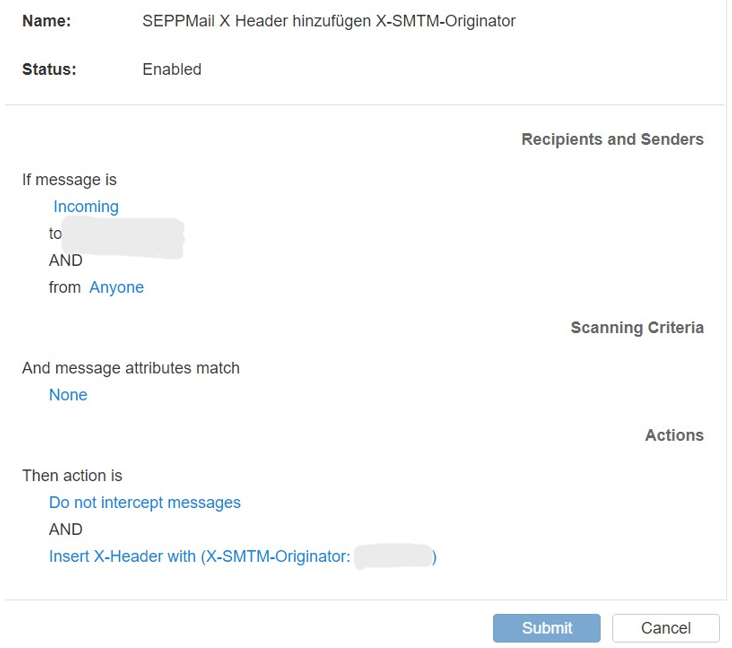732x648 pixels.
Task: Click the Enabled status value
Action: click(172, 69)
